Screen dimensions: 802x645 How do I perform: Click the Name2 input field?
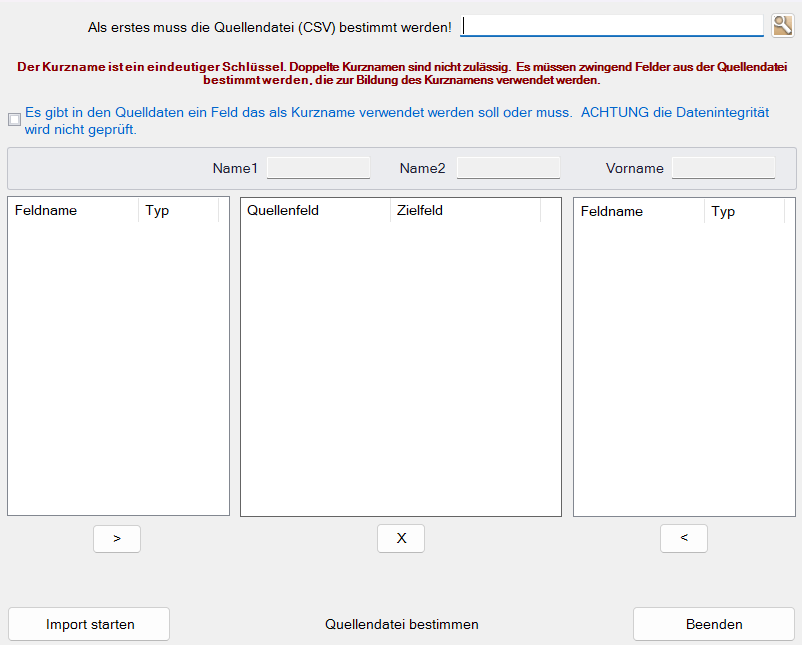pos(508,167)
